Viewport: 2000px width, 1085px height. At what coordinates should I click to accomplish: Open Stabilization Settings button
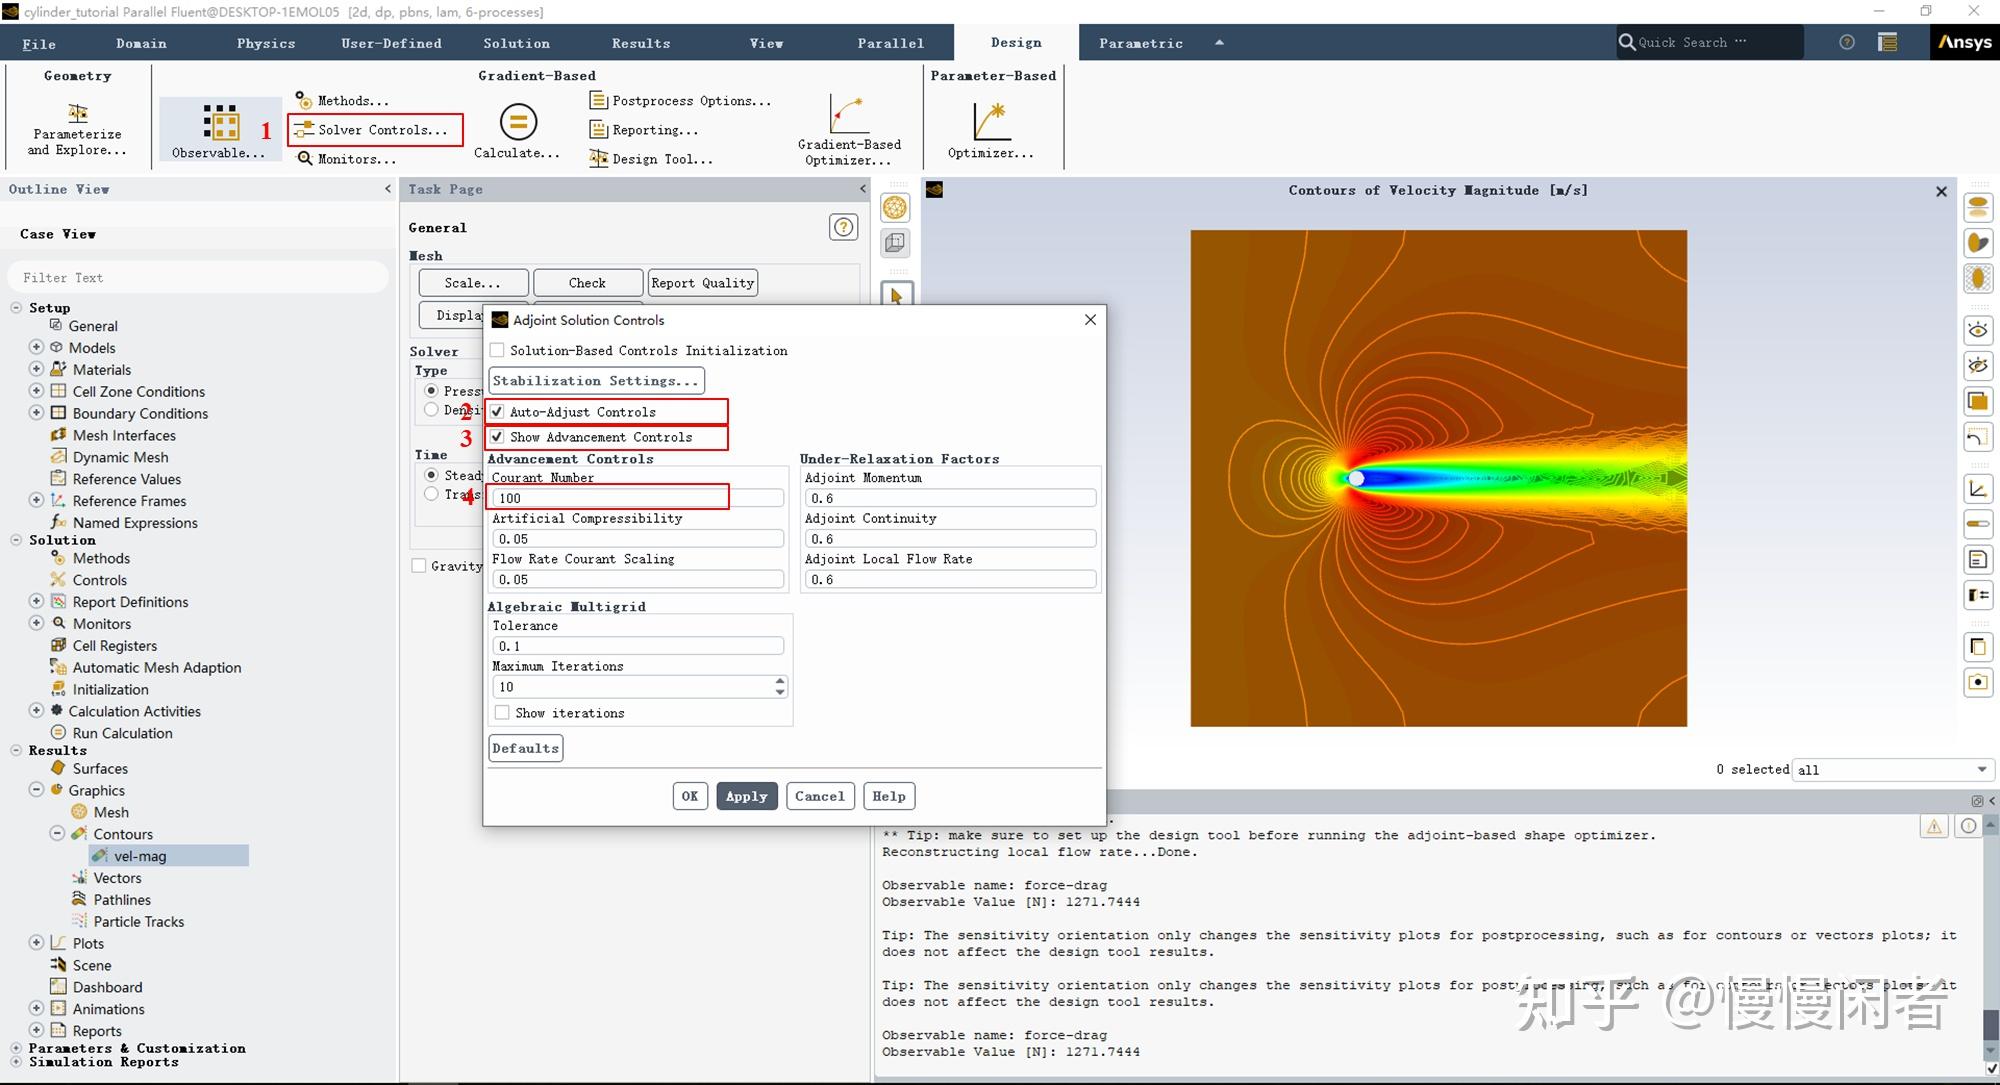[x=596, y=381]
